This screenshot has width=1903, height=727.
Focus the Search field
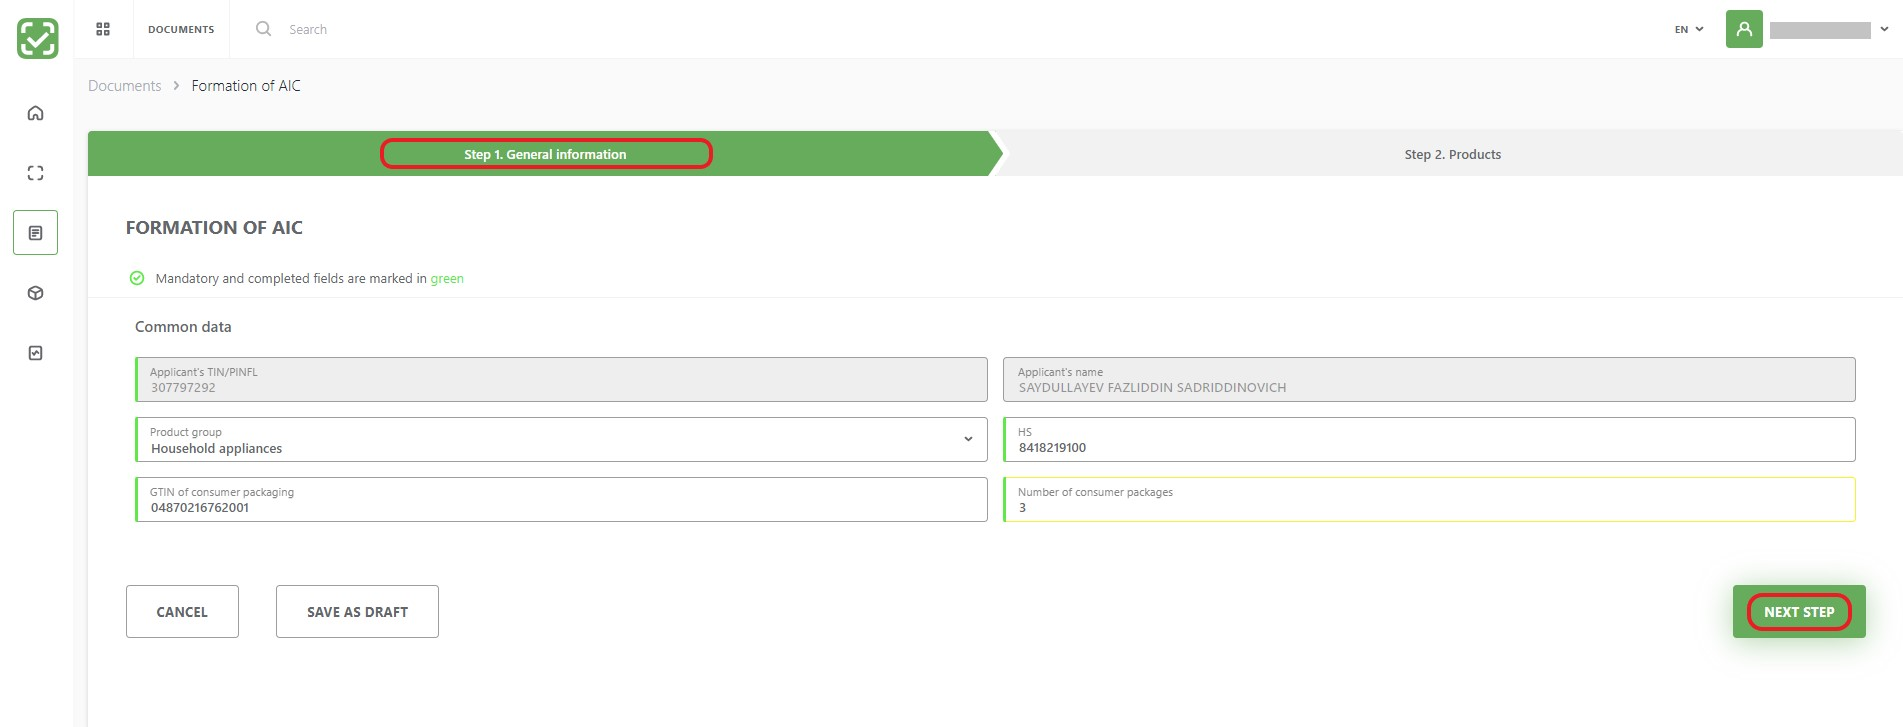click(308, 30)
